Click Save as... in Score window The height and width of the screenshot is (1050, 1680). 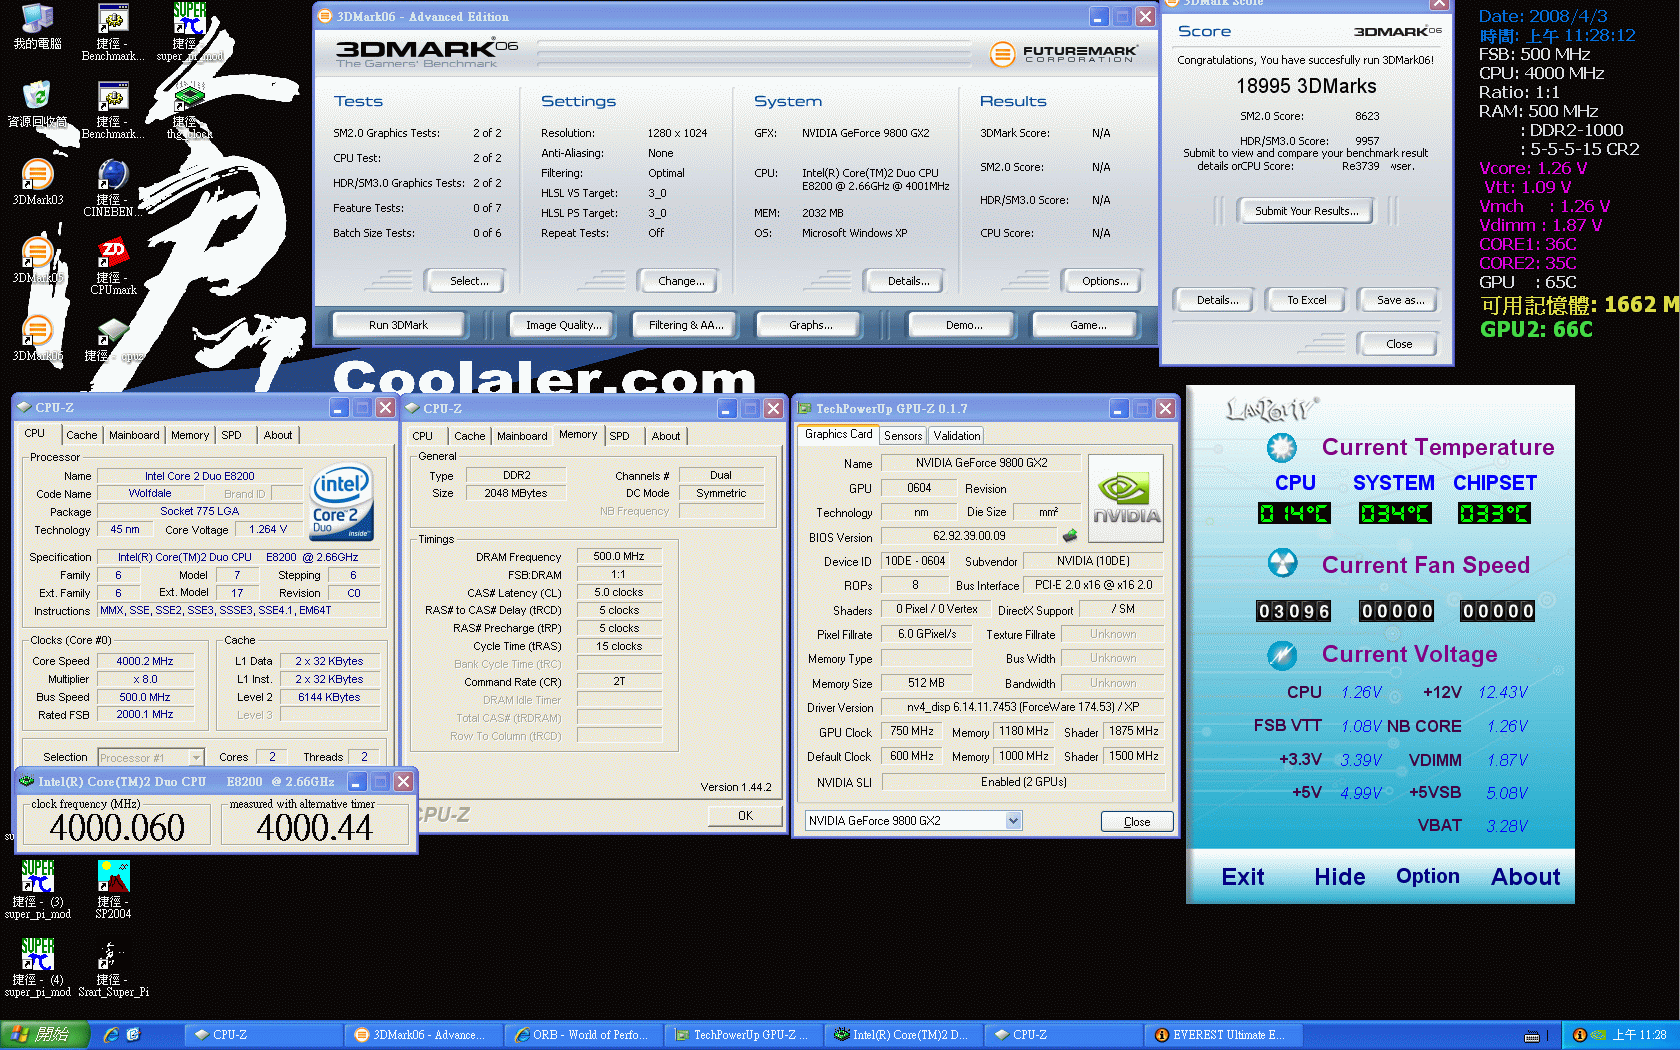(1400, 300)
